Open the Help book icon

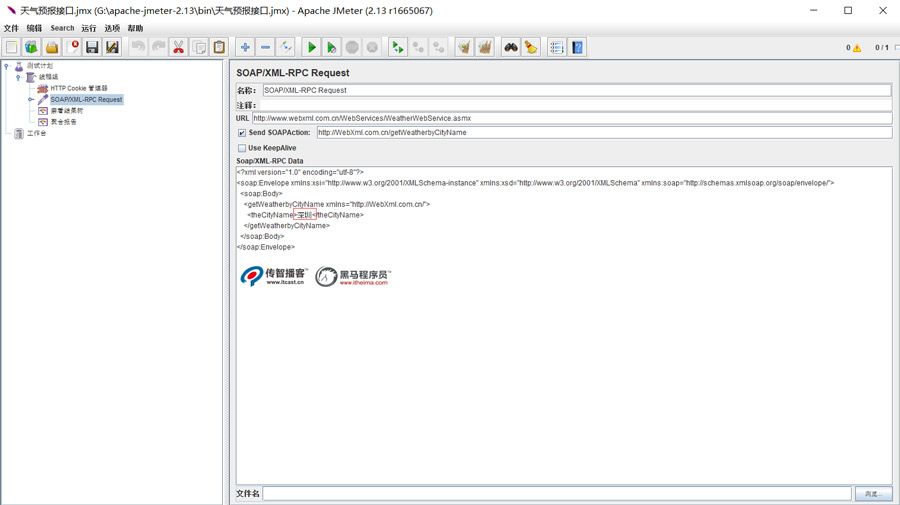pos(577,48)
